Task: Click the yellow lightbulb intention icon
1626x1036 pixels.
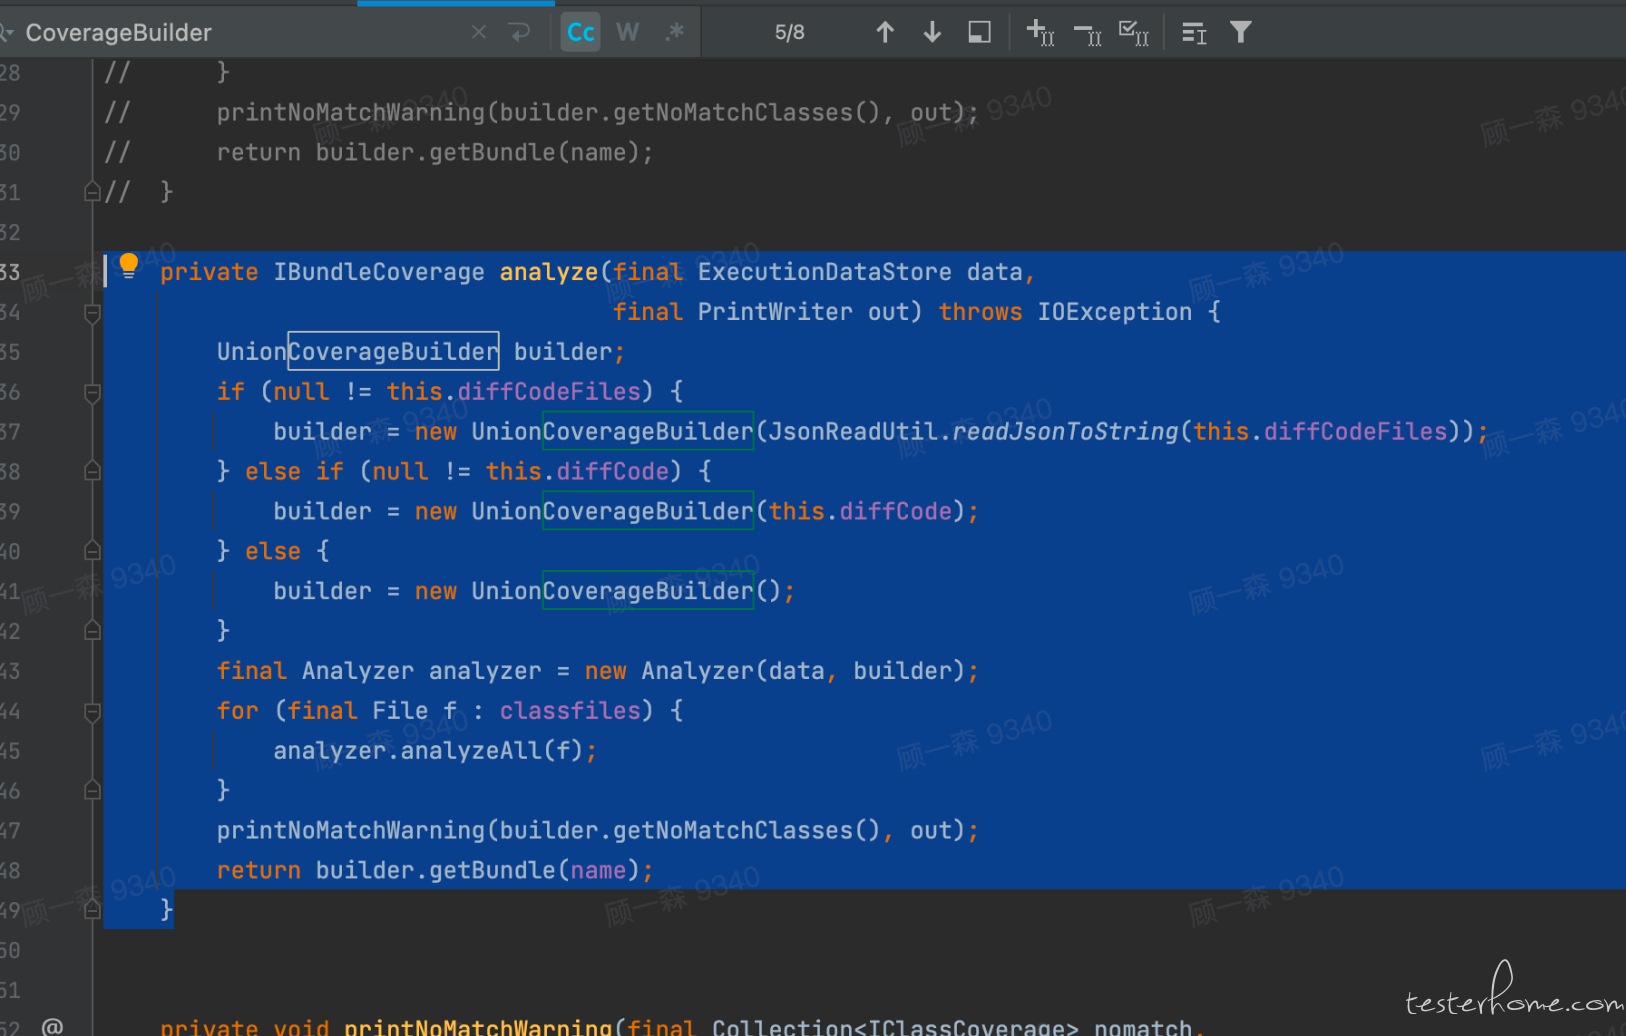Action: (x=128, y=267)
